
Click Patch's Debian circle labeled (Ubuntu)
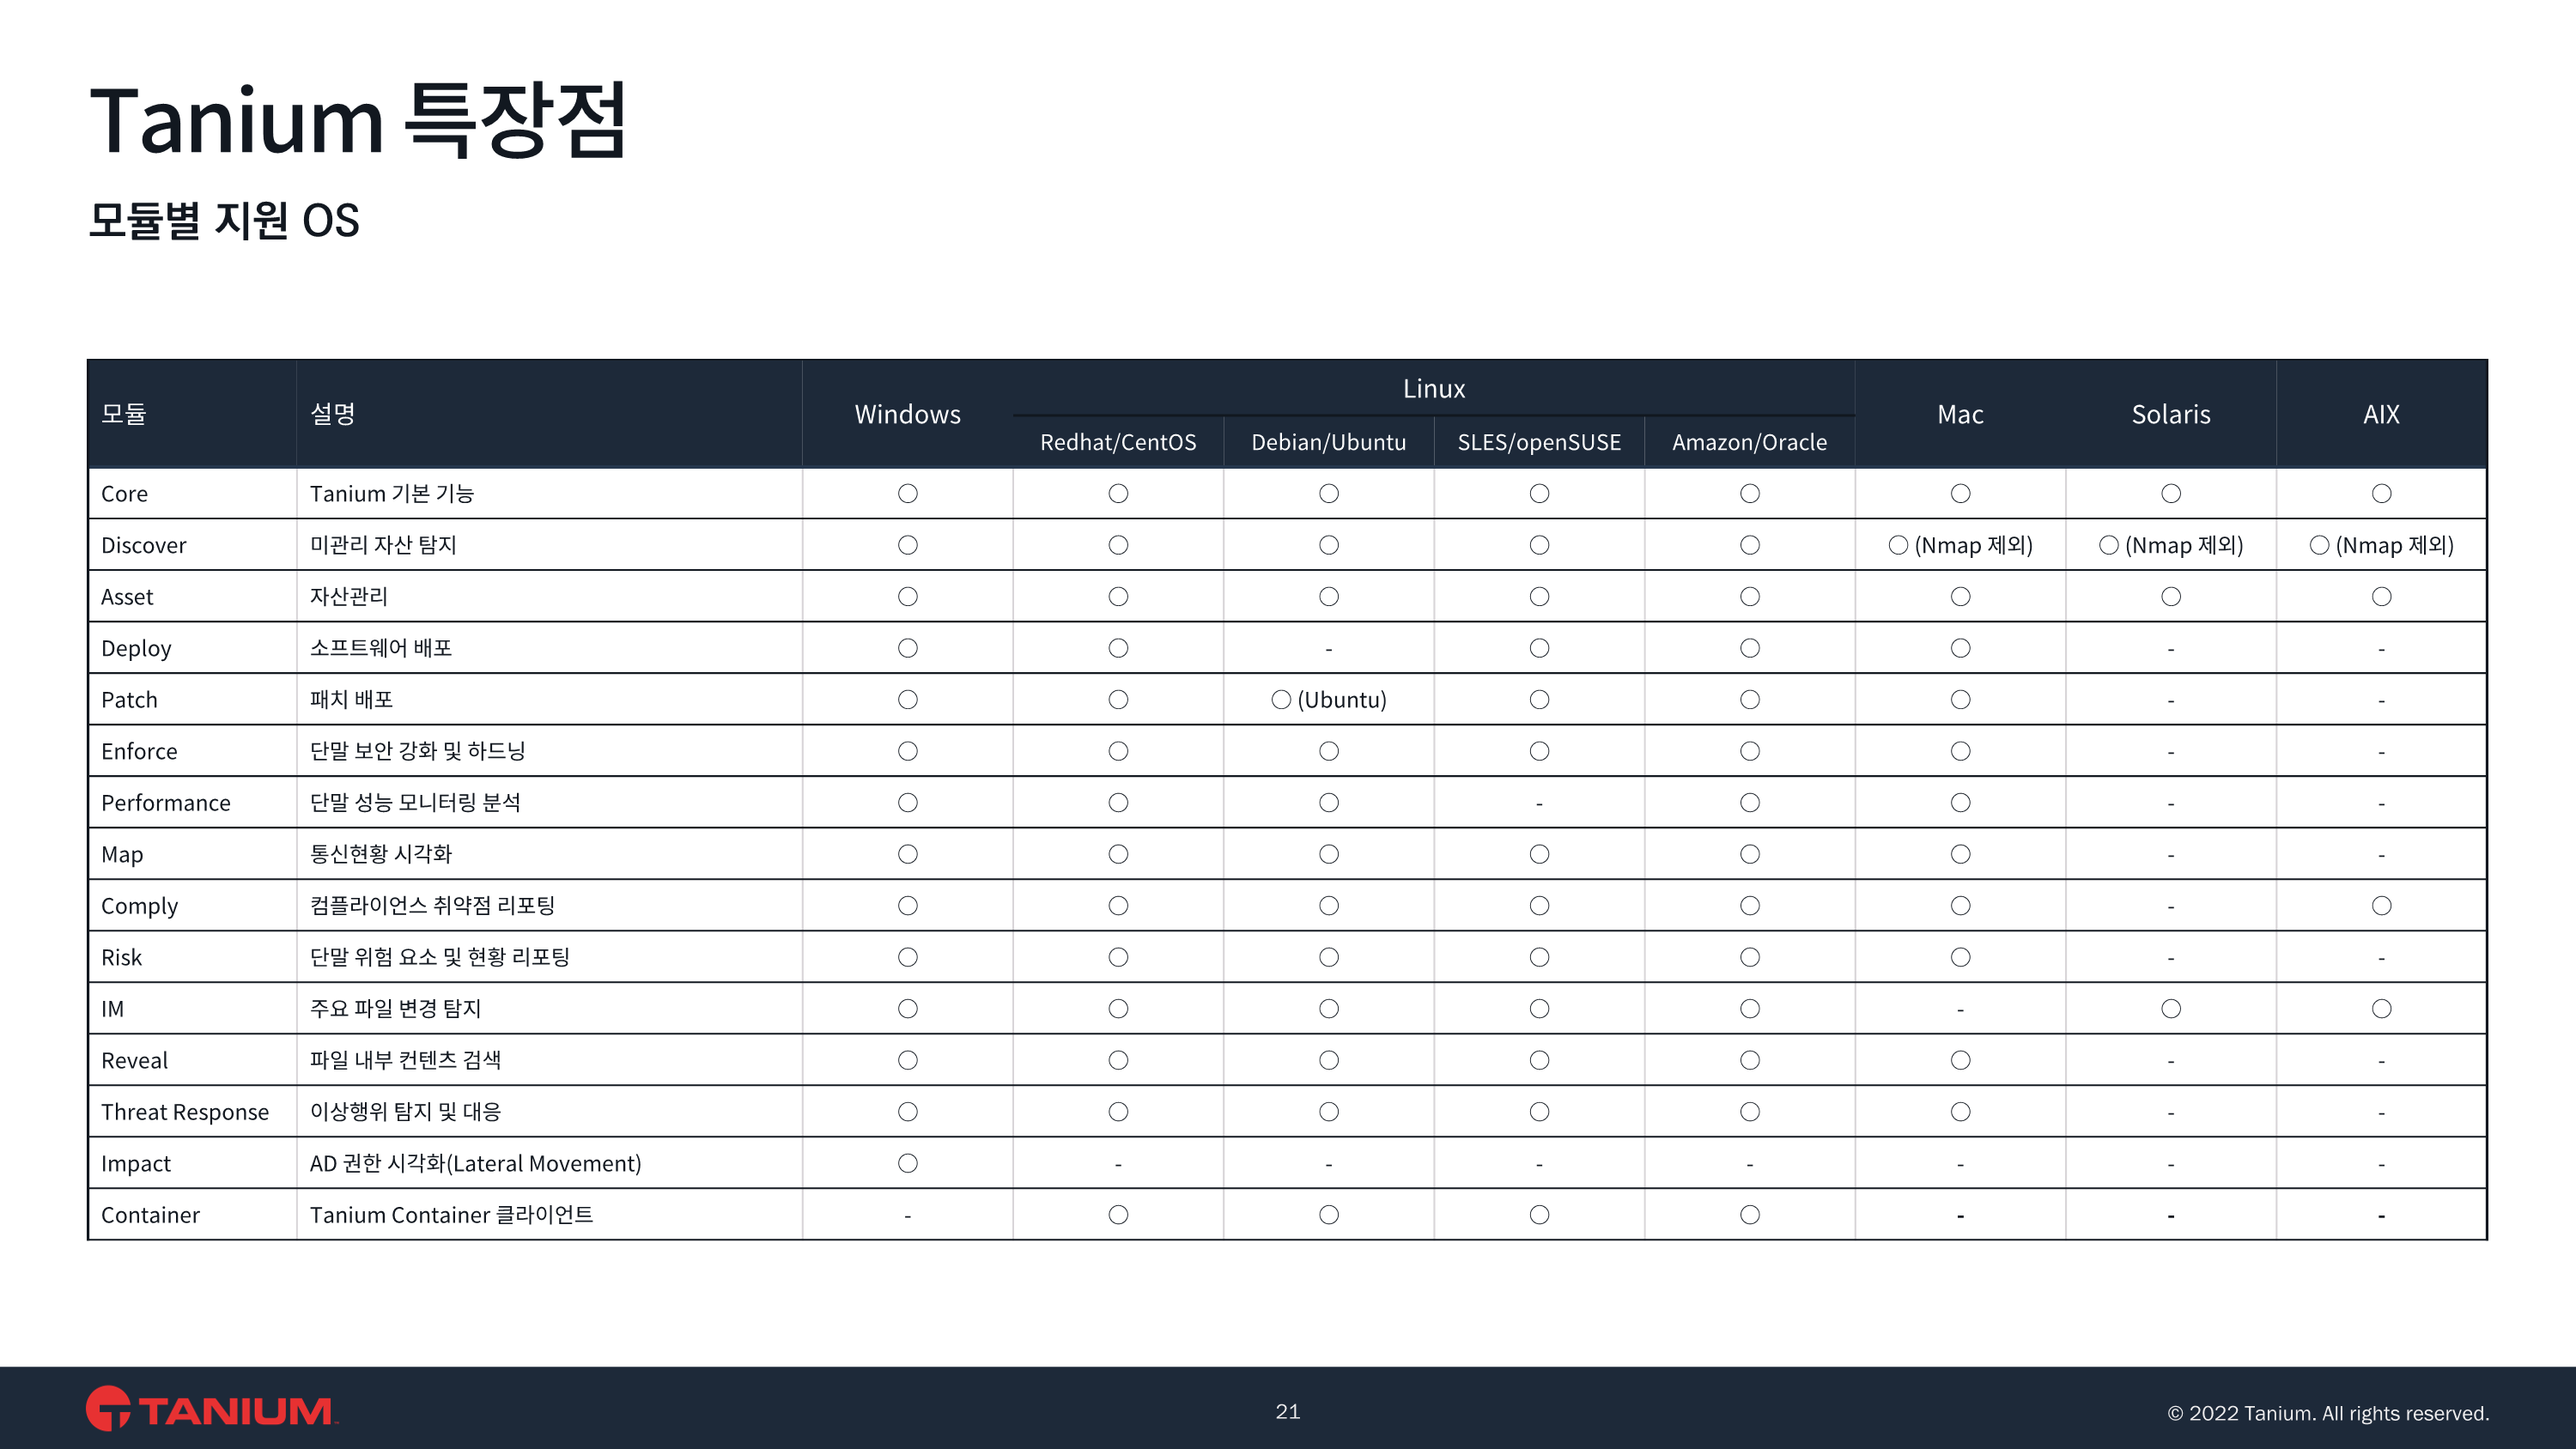[x=1281, y=700]
